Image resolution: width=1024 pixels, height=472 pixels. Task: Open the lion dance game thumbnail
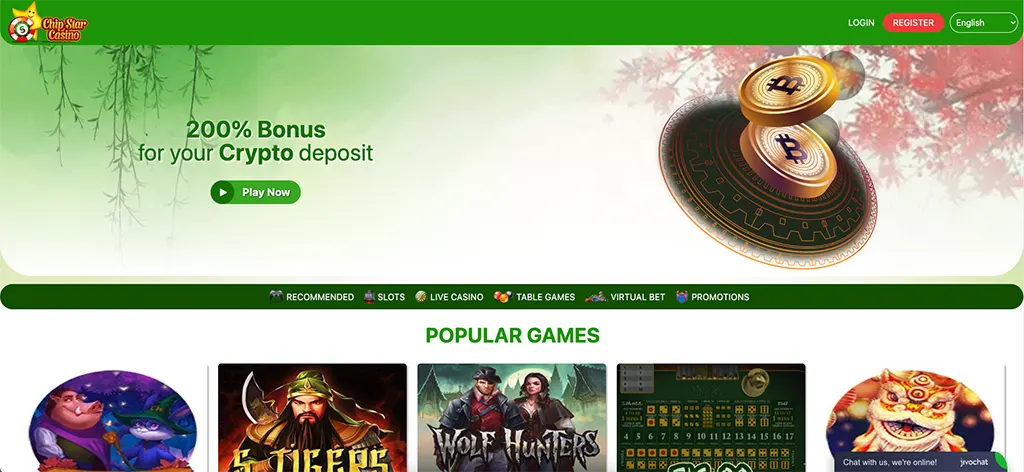910,418
